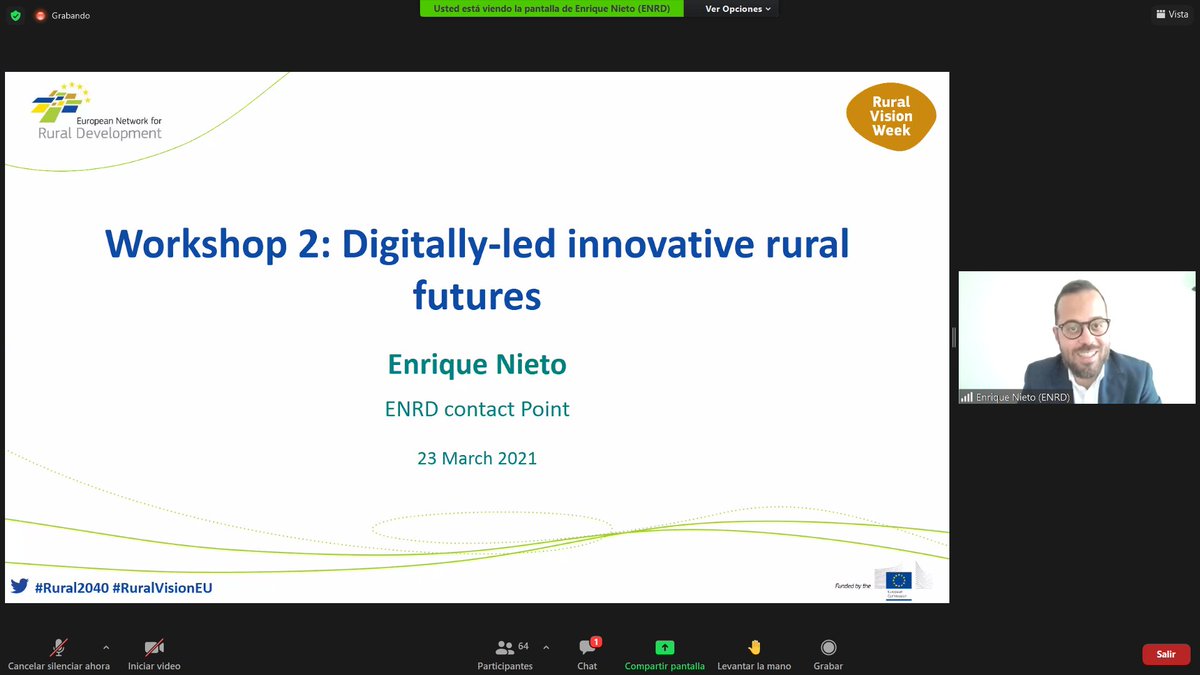The image size is (1200, 675).
Task: Click the red Grabando recording indicator
Action: [41, 15]
